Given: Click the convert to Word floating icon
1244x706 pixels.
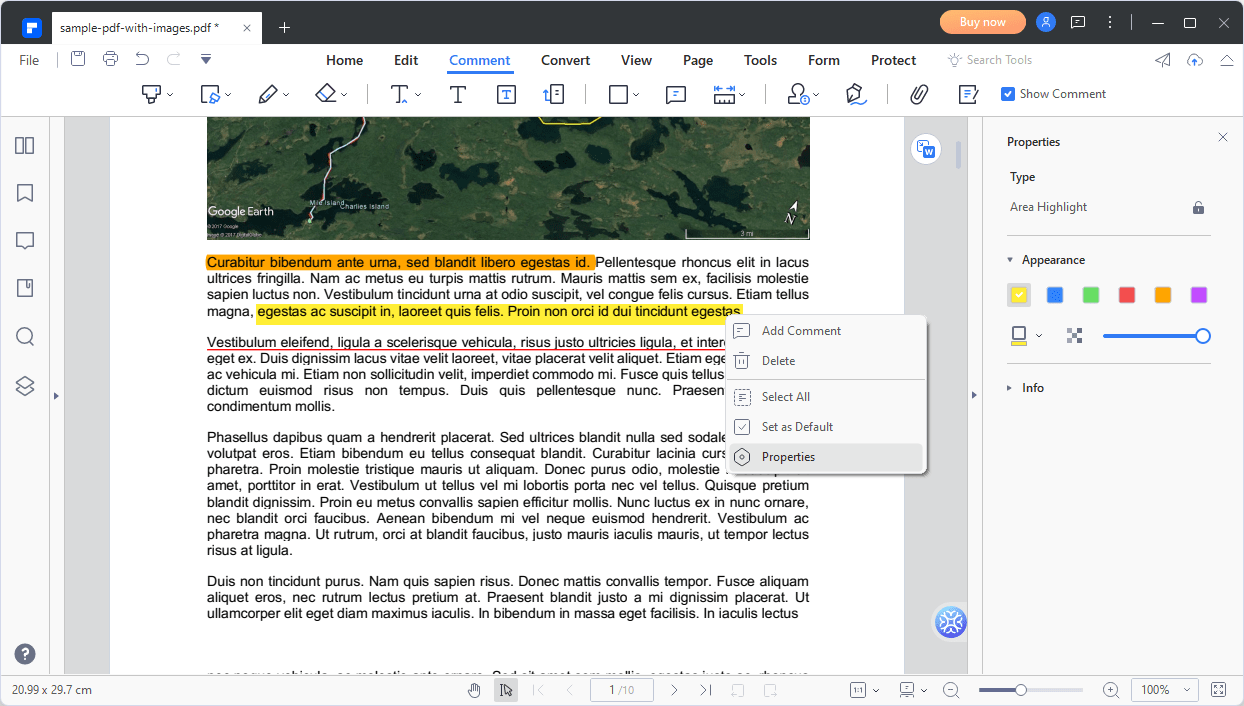Looking at the screenshot, I should [926, 150].
